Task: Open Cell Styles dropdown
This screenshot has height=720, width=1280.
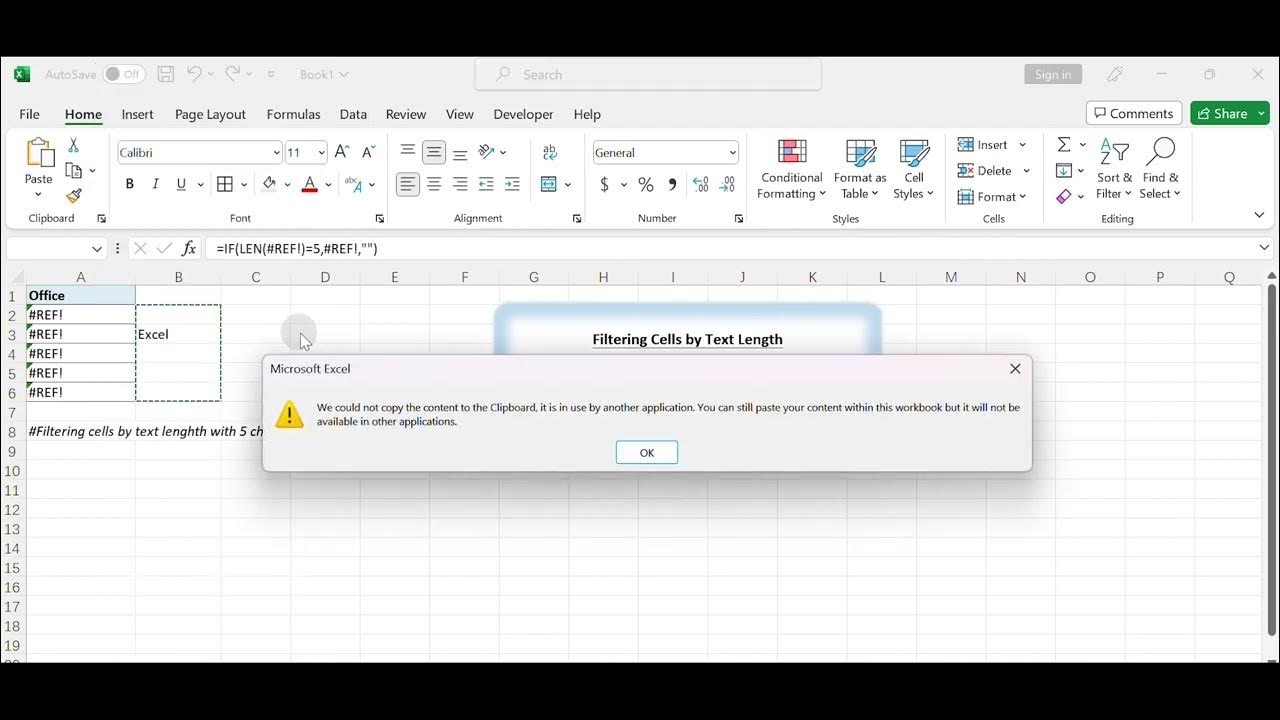Action: [913, 170]
